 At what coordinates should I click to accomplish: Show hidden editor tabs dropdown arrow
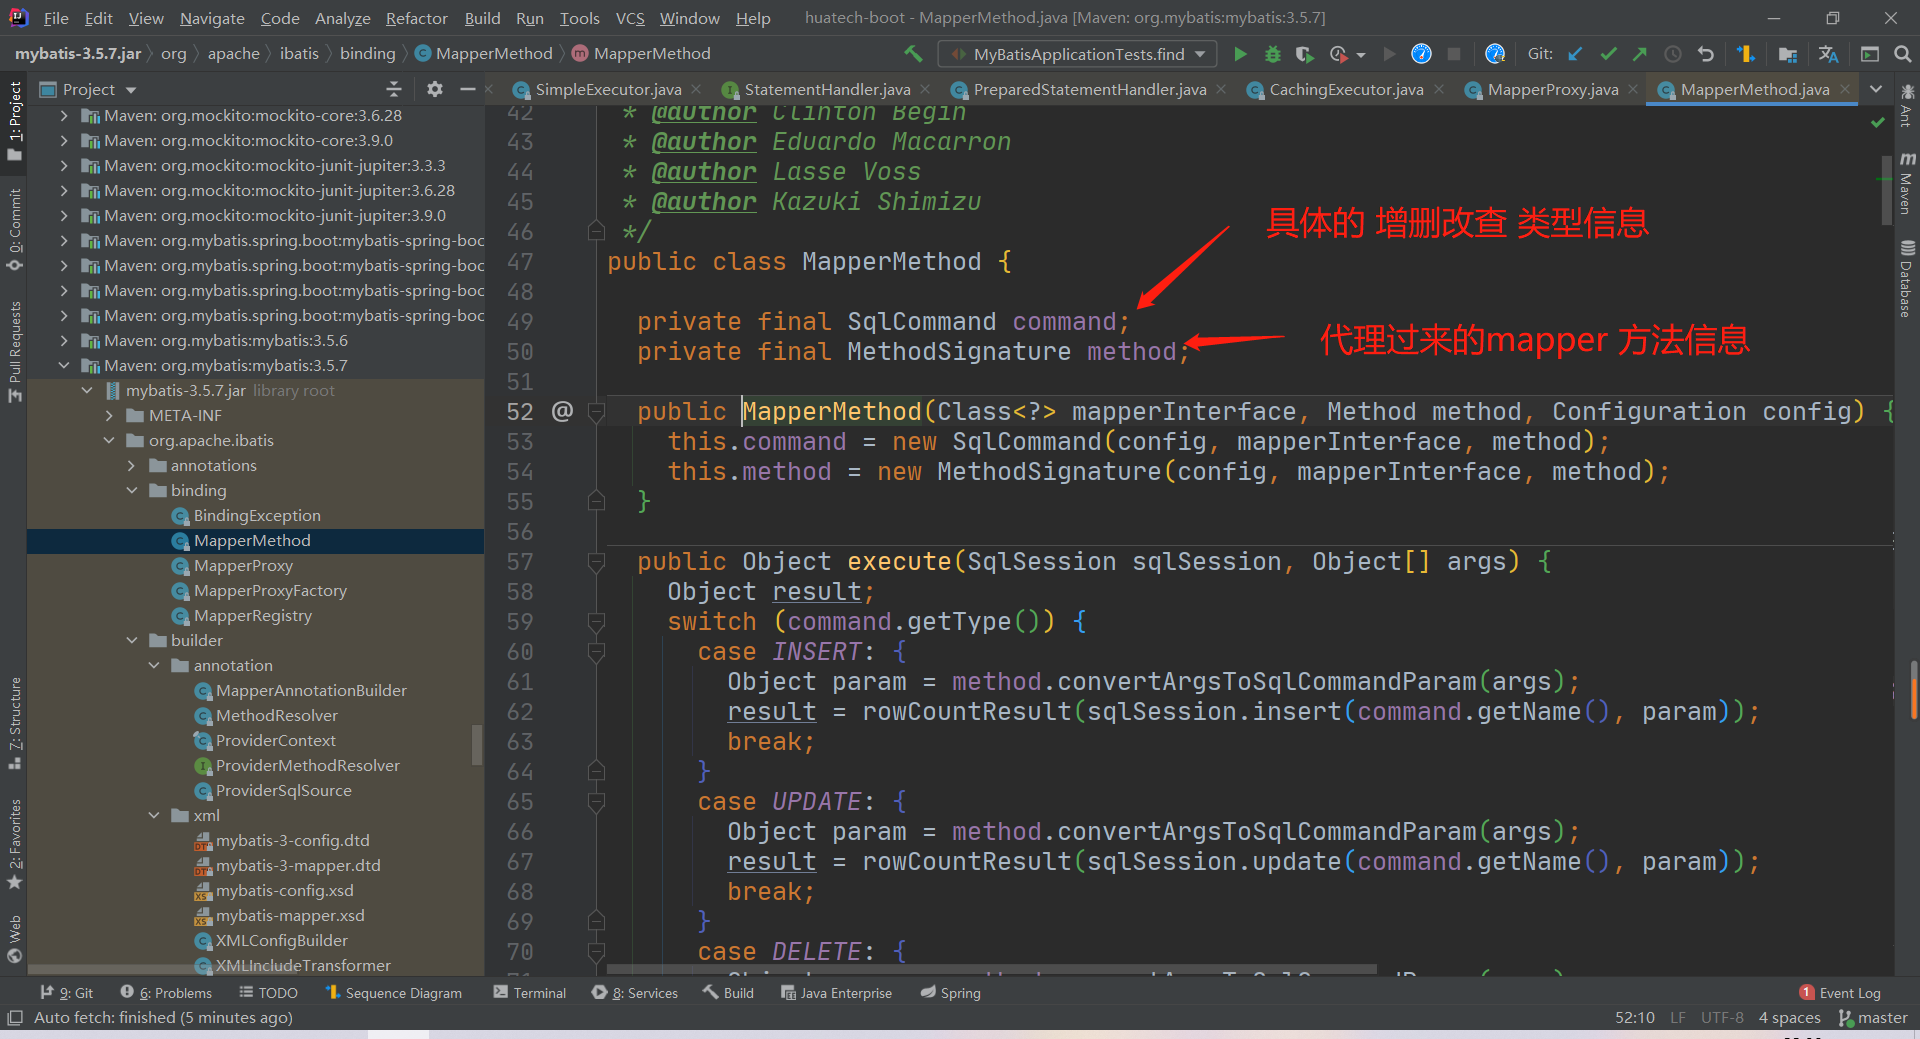coord(1876,89)
